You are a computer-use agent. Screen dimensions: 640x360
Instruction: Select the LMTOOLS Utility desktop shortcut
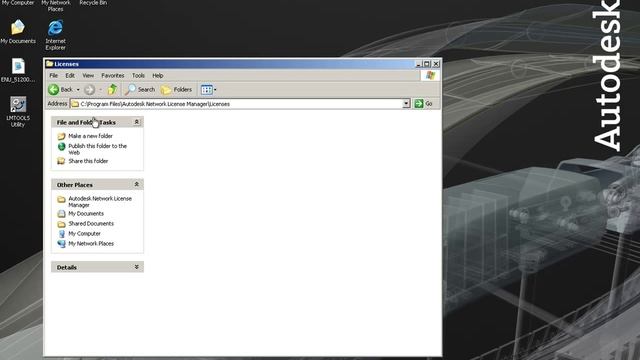point(18,111)
